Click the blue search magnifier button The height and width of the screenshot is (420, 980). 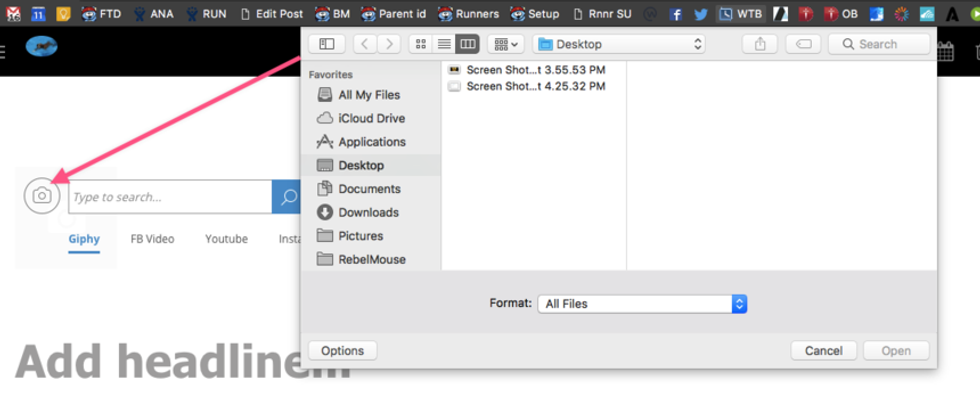pos(288,197)
